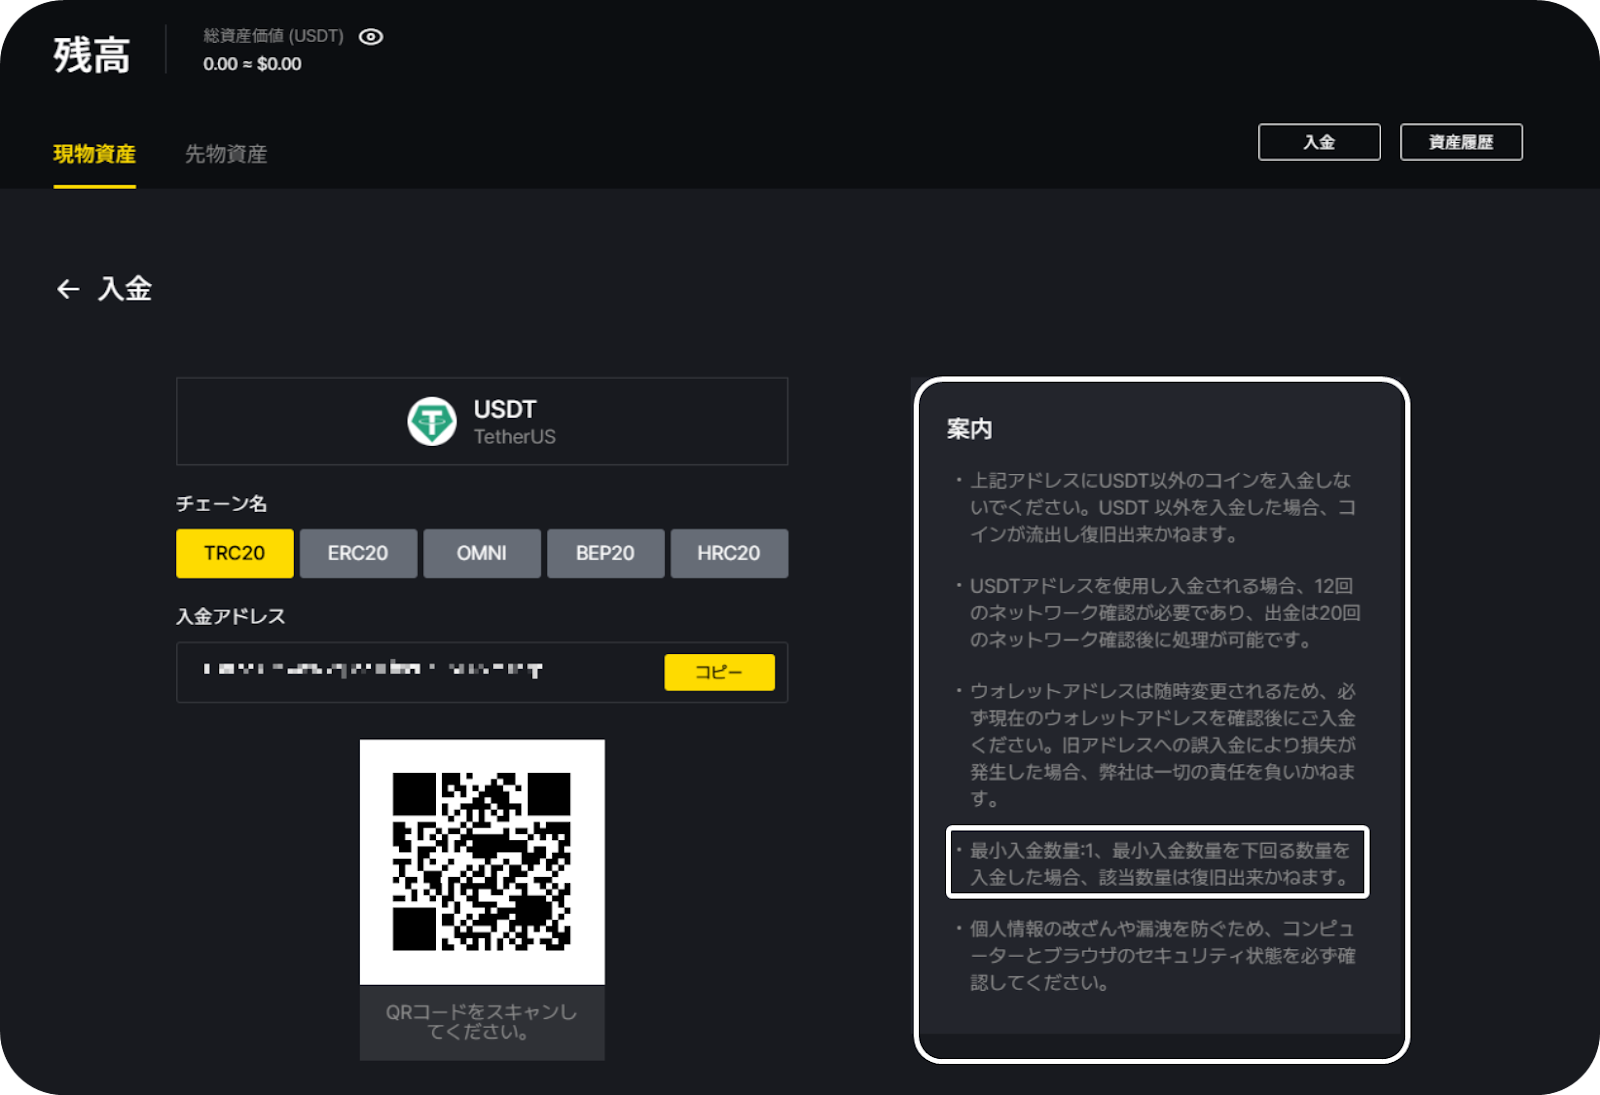
Task: Click the notice about USDT以外のコイン
Action: (x=1158, y=507)
